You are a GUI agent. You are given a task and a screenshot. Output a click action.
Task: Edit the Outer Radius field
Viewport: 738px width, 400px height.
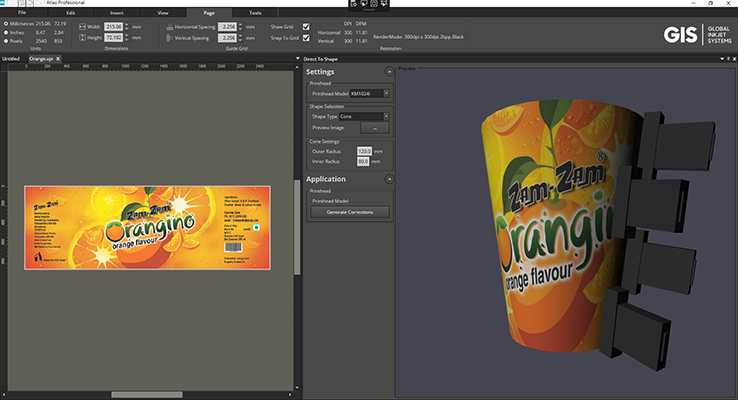364,151
